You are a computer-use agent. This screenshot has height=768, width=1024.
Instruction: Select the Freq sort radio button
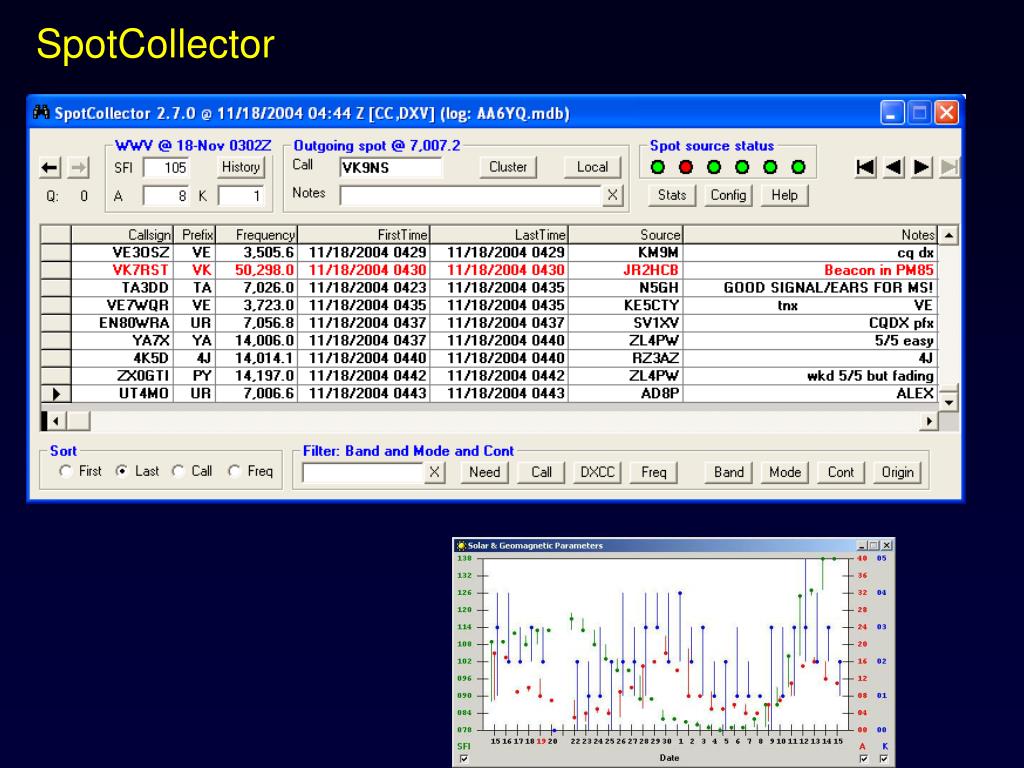pos(234,471)
